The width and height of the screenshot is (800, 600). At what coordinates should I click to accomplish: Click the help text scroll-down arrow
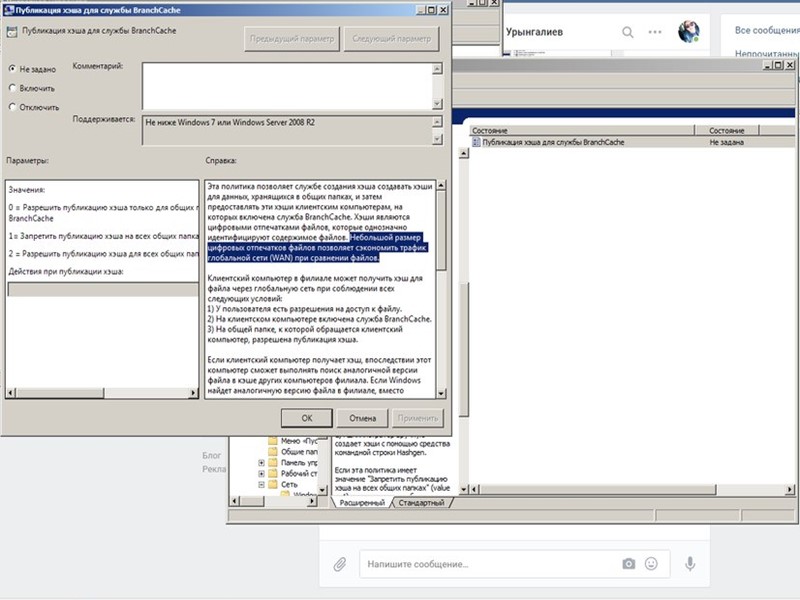click(441, 393)
